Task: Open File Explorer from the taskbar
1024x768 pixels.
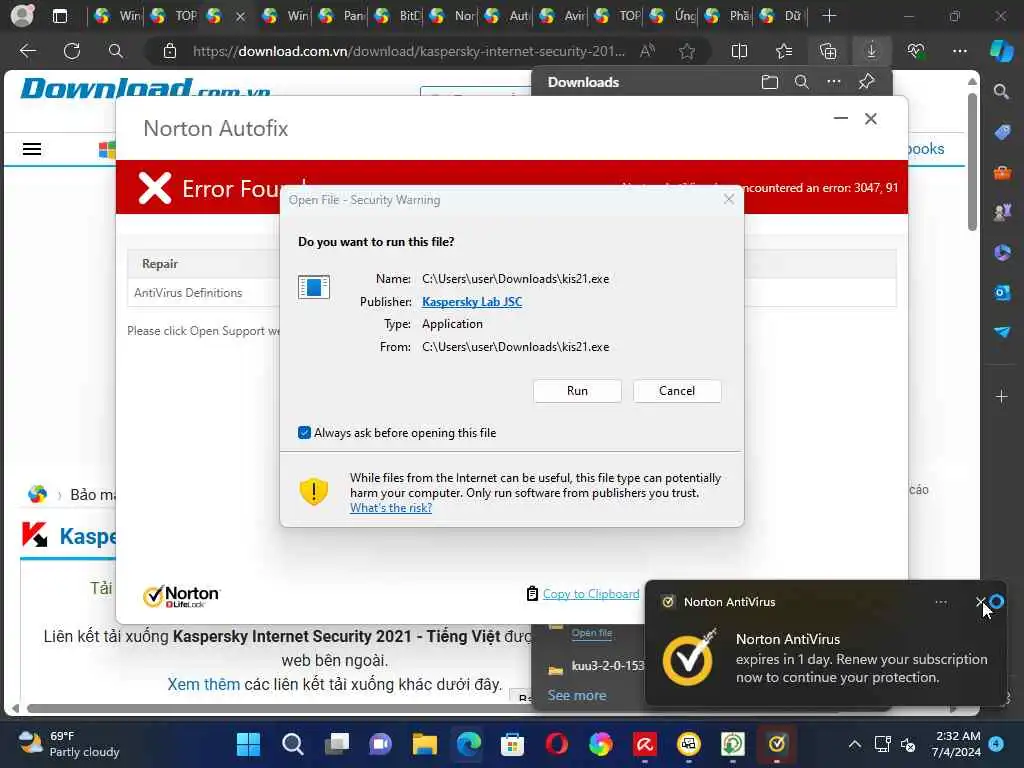Action: 424,744
